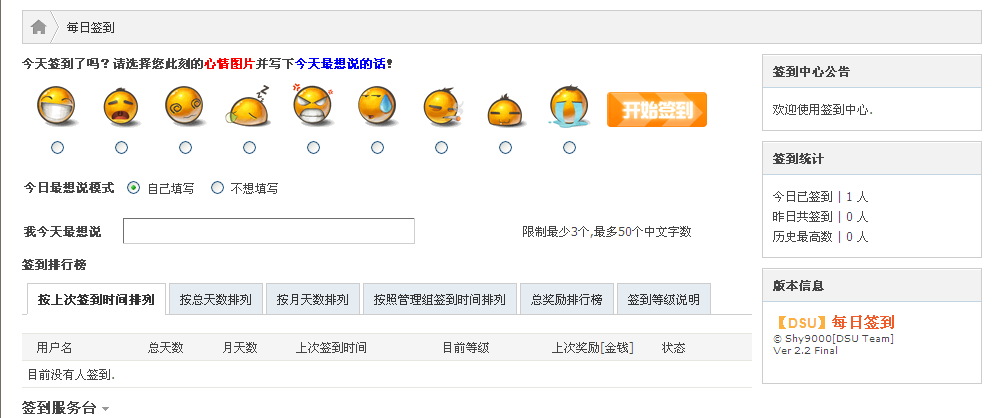Viewport: 999px width, 418px height.
Task: Select radio button under dizzy emoticon
Action: coord(185,148)
